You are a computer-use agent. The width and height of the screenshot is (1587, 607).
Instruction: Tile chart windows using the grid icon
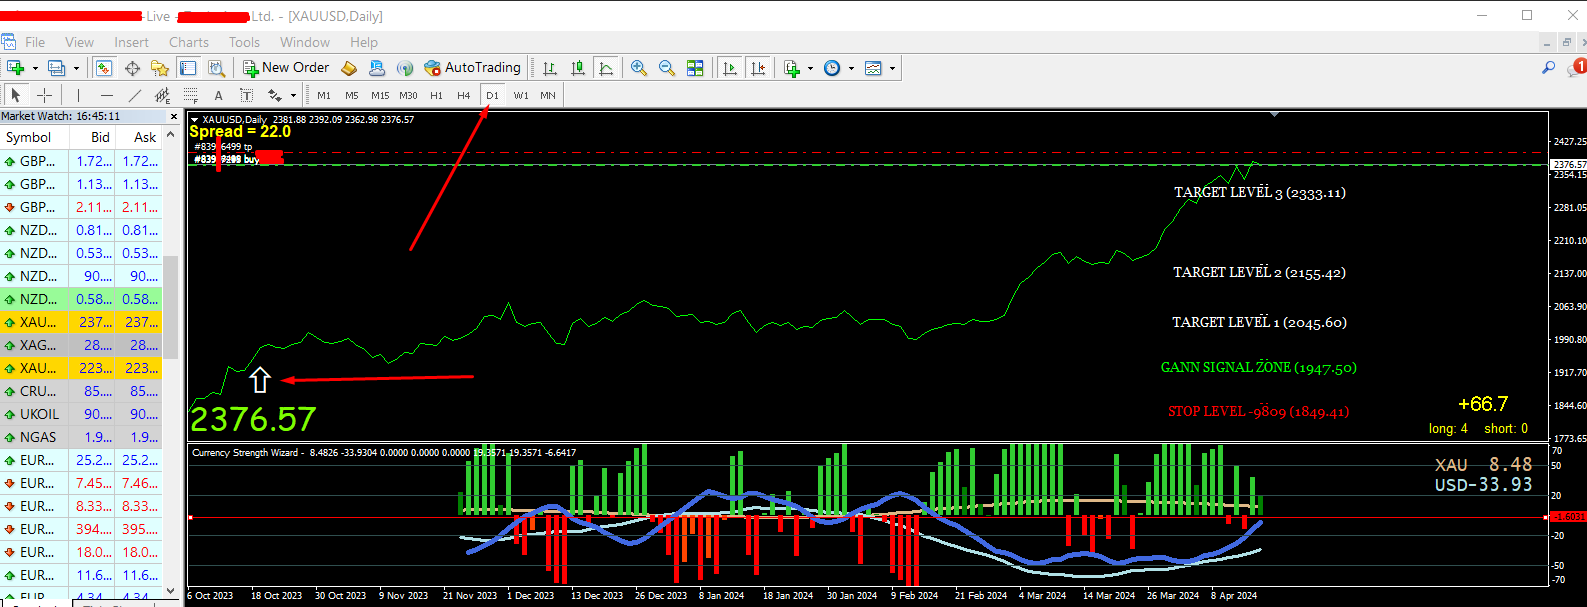click(x=695, y=68)
